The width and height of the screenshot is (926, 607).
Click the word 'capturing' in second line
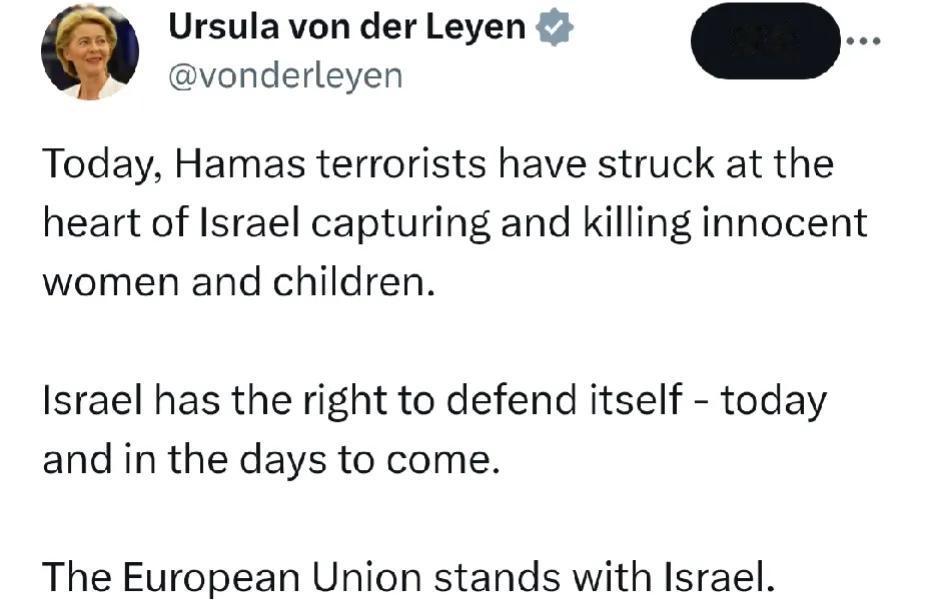pos(401,225)
